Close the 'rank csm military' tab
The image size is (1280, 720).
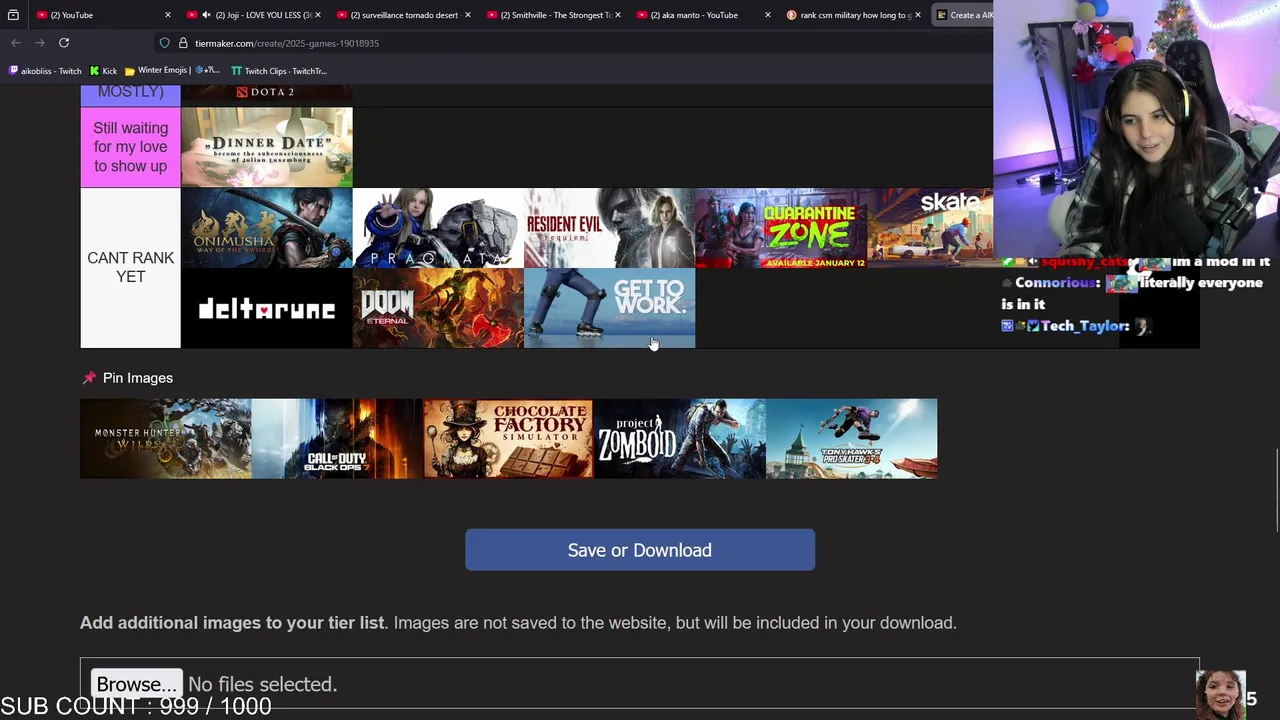coord(917,15)
